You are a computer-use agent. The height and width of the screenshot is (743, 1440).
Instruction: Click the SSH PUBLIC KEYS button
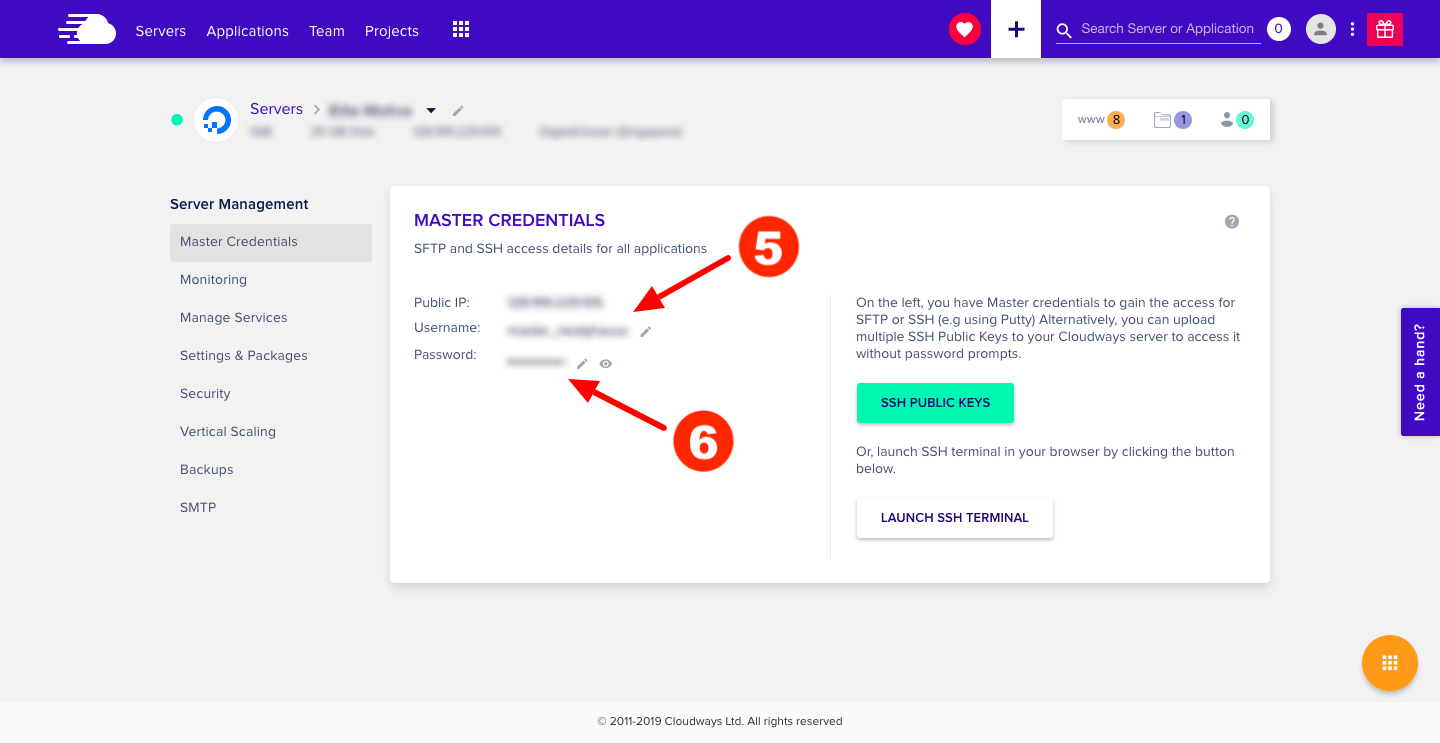click(935, 403)
